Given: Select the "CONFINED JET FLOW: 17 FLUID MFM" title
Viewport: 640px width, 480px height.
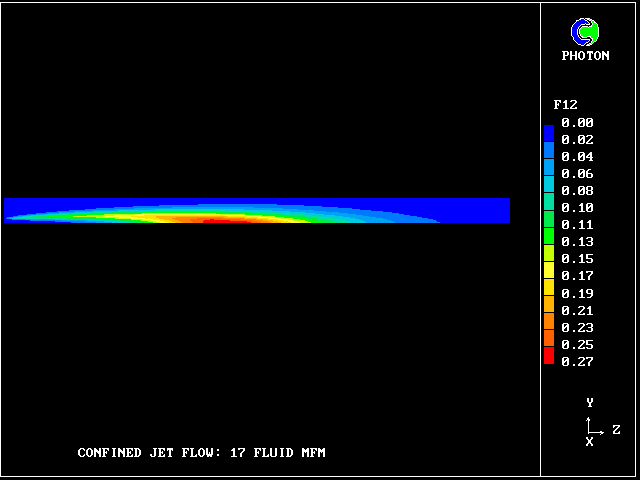Looking at the screenshot, I should [201, 453].
